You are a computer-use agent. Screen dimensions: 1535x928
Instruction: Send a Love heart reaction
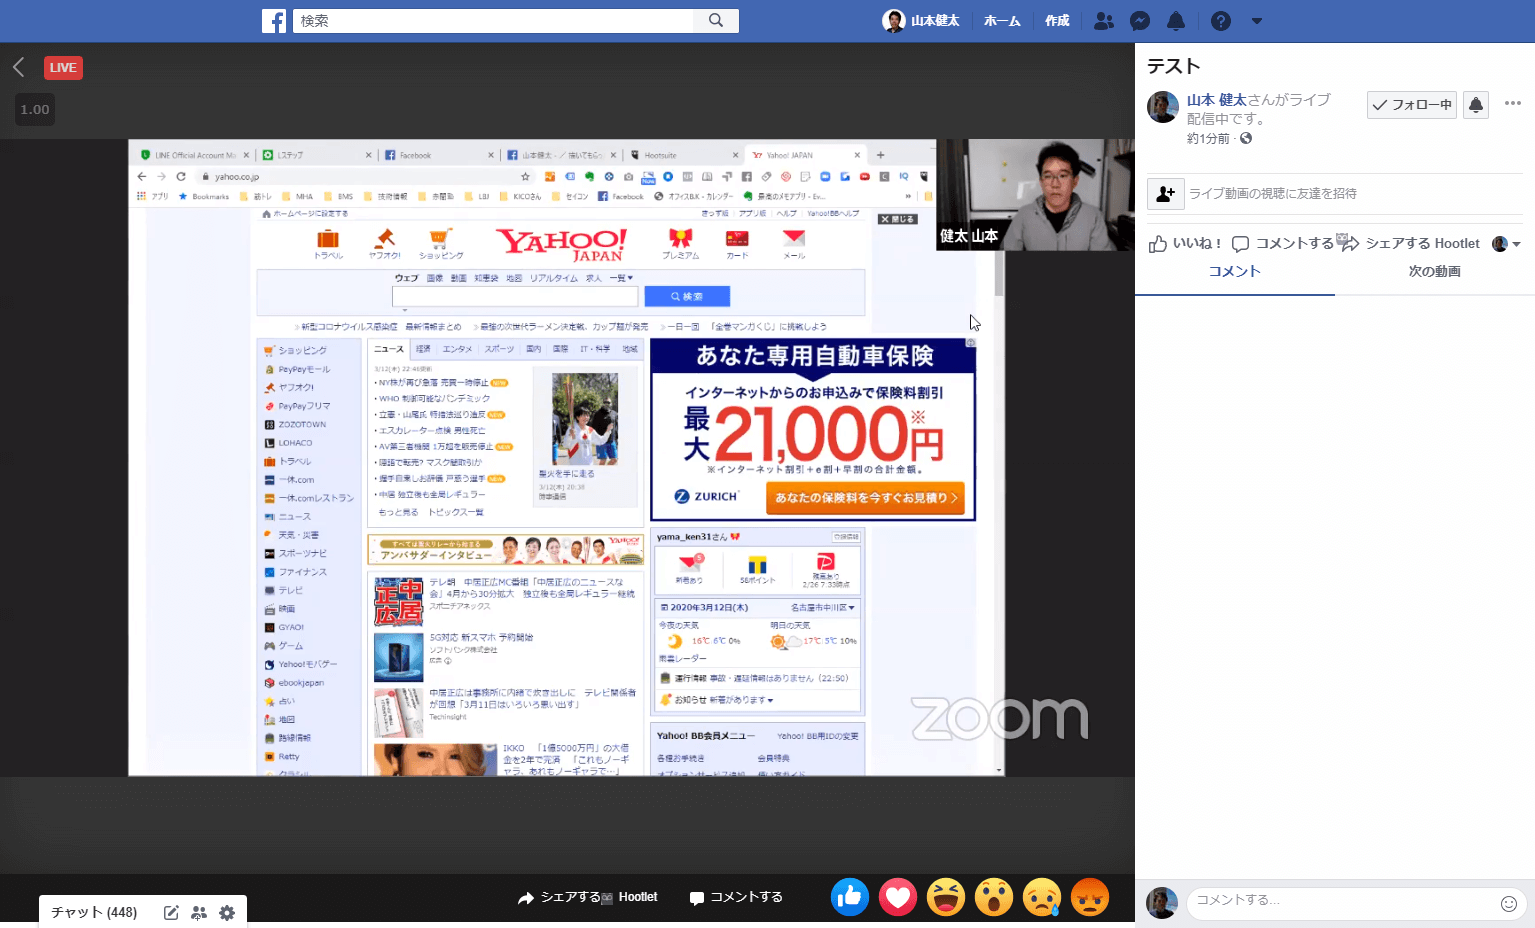point(898,898)
